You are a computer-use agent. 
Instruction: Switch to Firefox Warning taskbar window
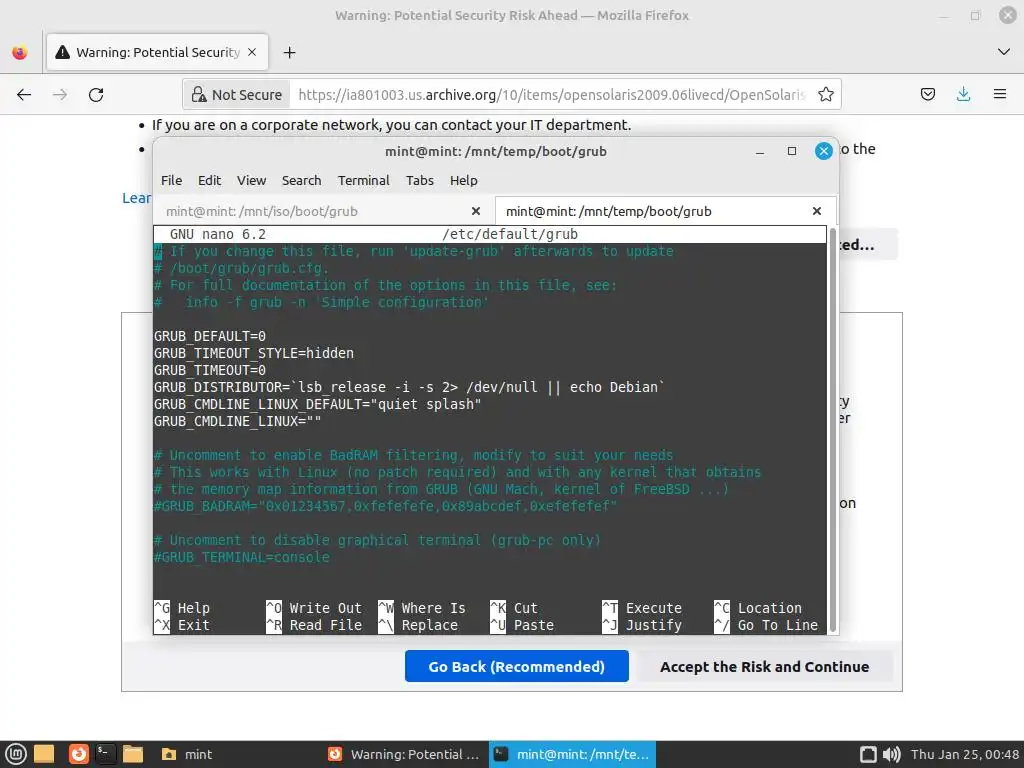(403, 754)
